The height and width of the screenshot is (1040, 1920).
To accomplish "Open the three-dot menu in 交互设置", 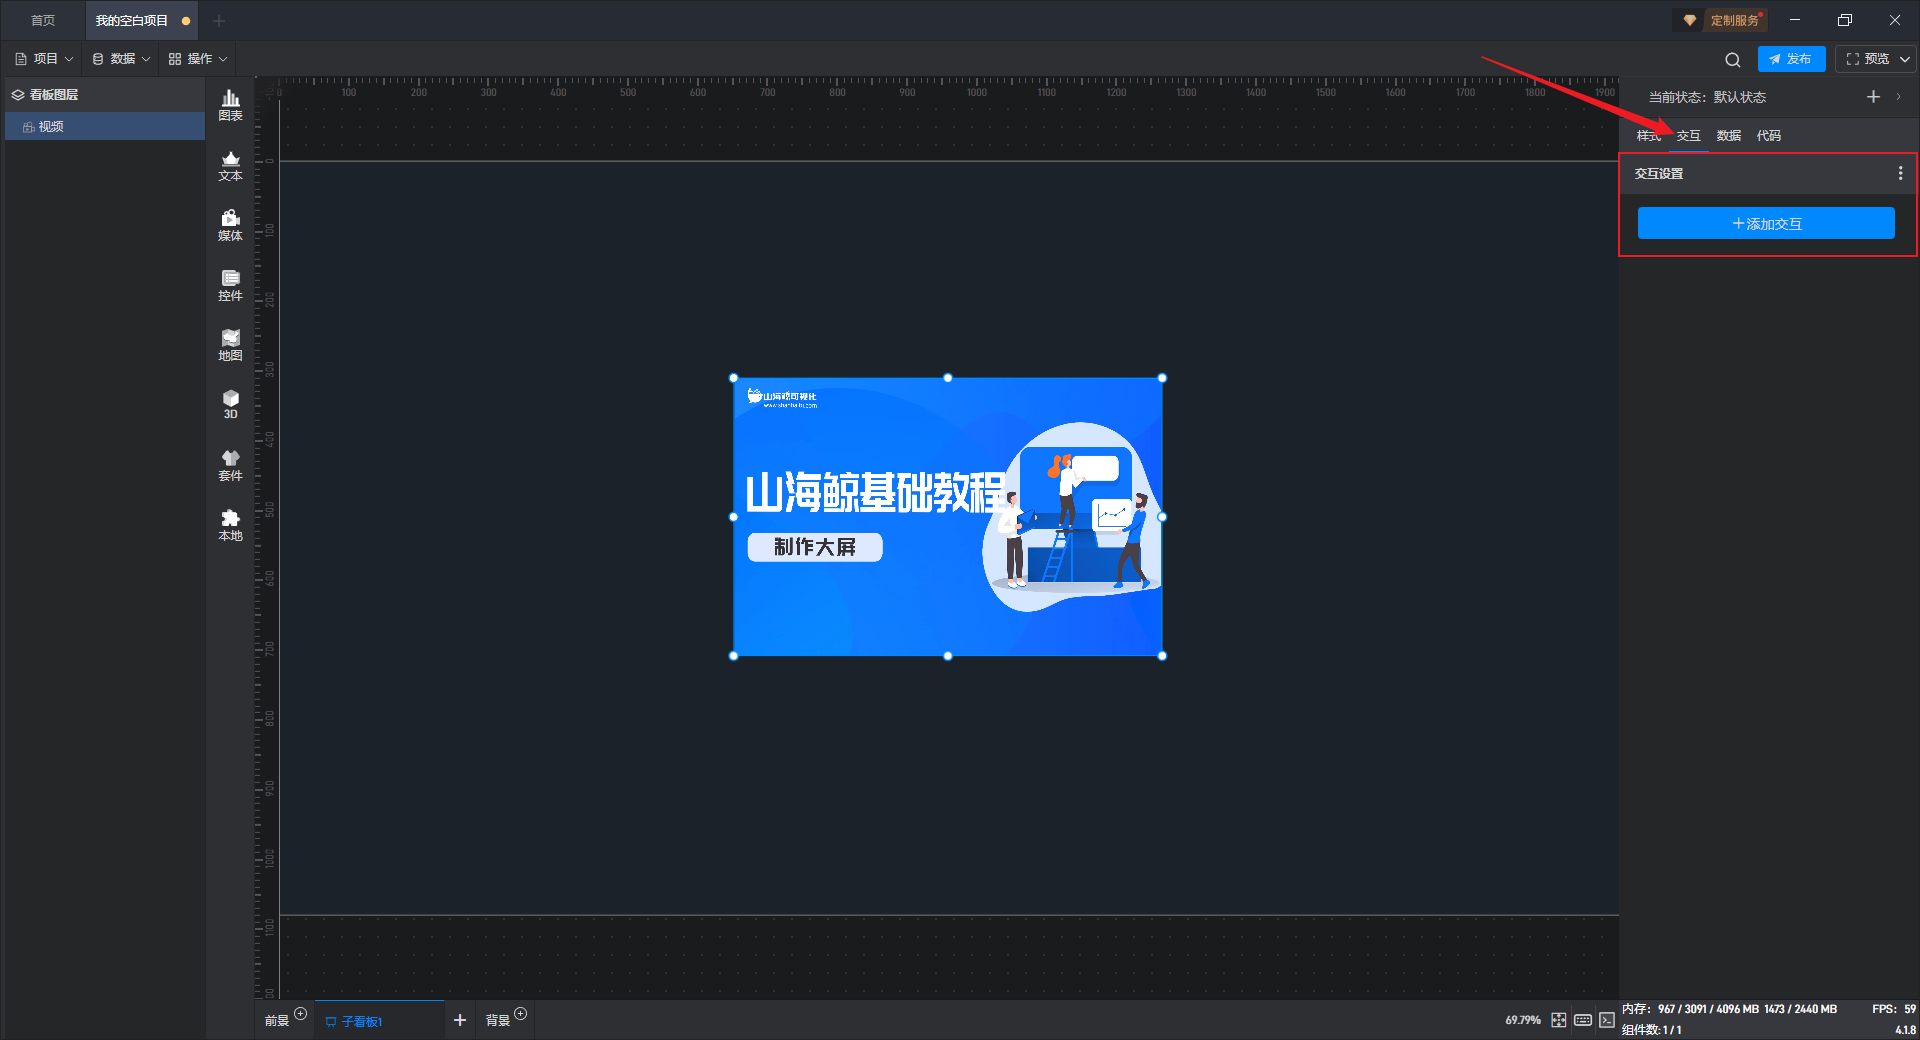I will point(1900,173).
